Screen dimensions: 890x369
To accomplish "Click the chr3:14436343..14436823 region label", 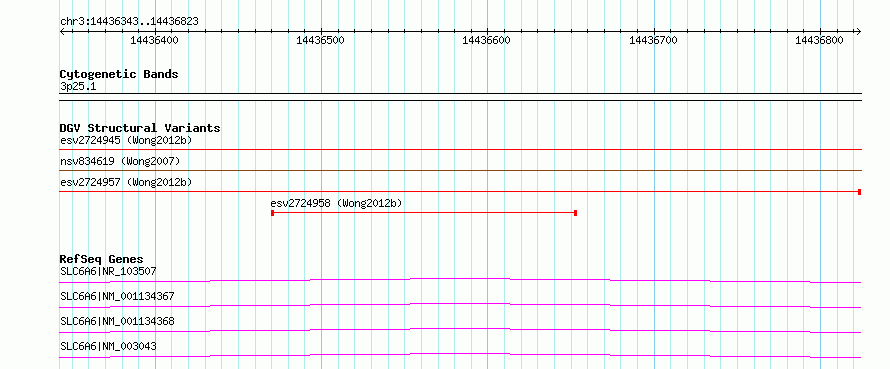I will click(x=129, y=22).
